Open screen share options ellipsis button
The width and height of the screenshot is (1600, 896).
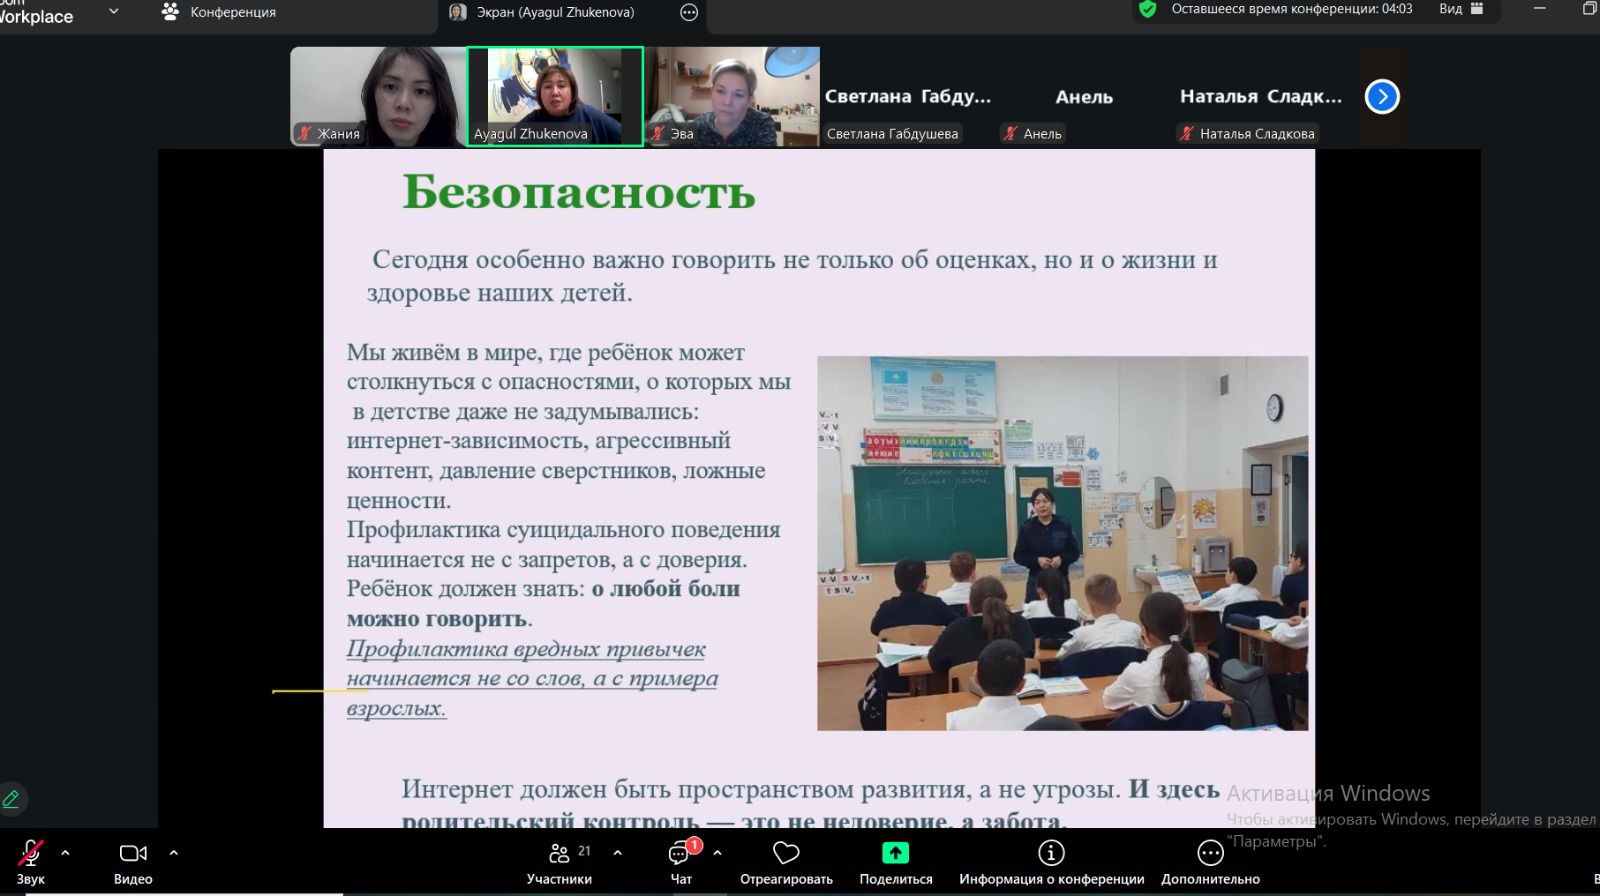[689, 12]
